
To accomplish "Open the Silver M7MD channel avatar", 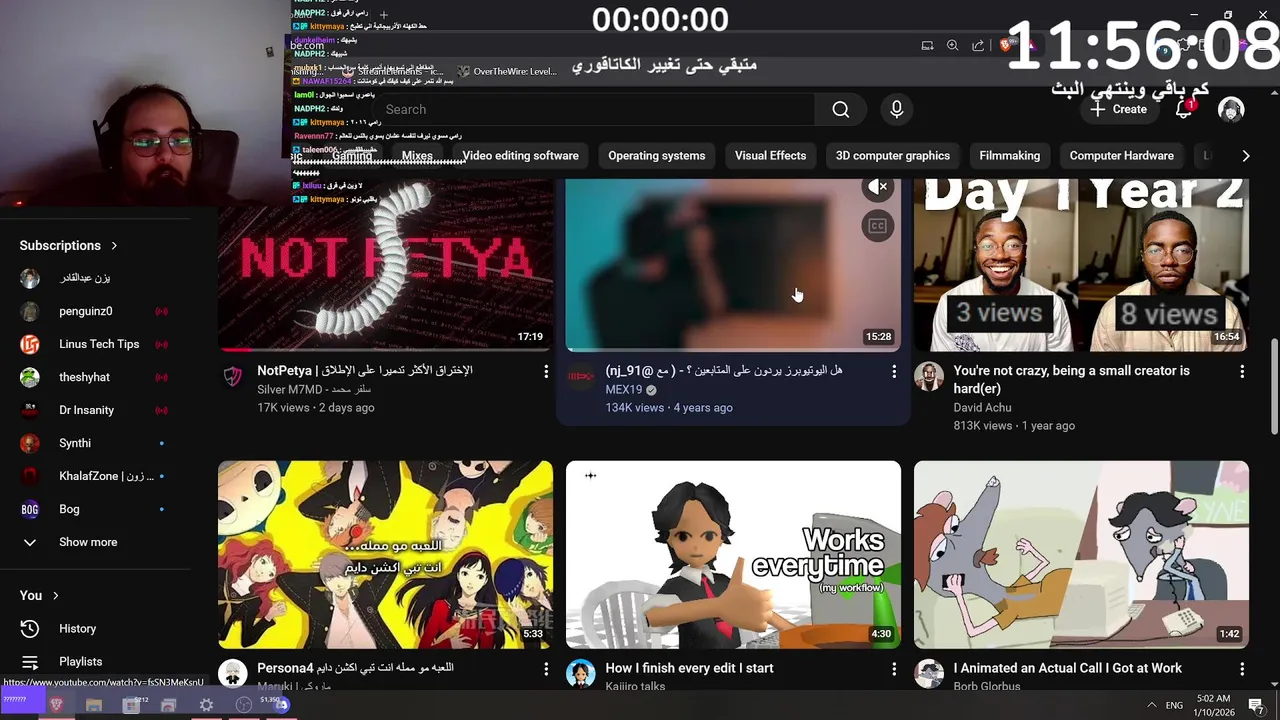I will pos(233,377).
